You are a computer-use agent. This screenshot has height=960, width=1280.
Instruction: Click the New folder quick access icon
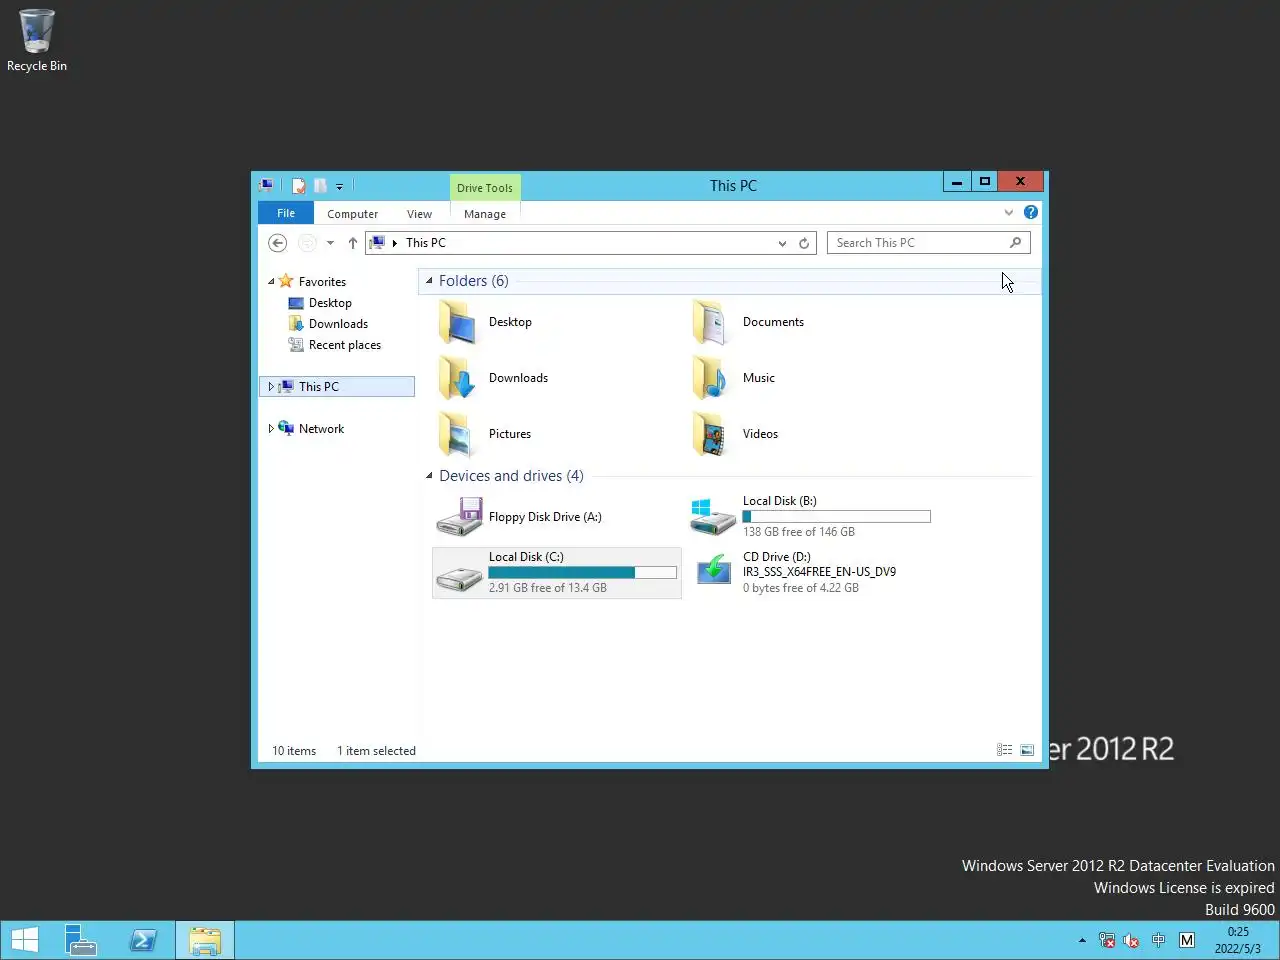point(320,186)
